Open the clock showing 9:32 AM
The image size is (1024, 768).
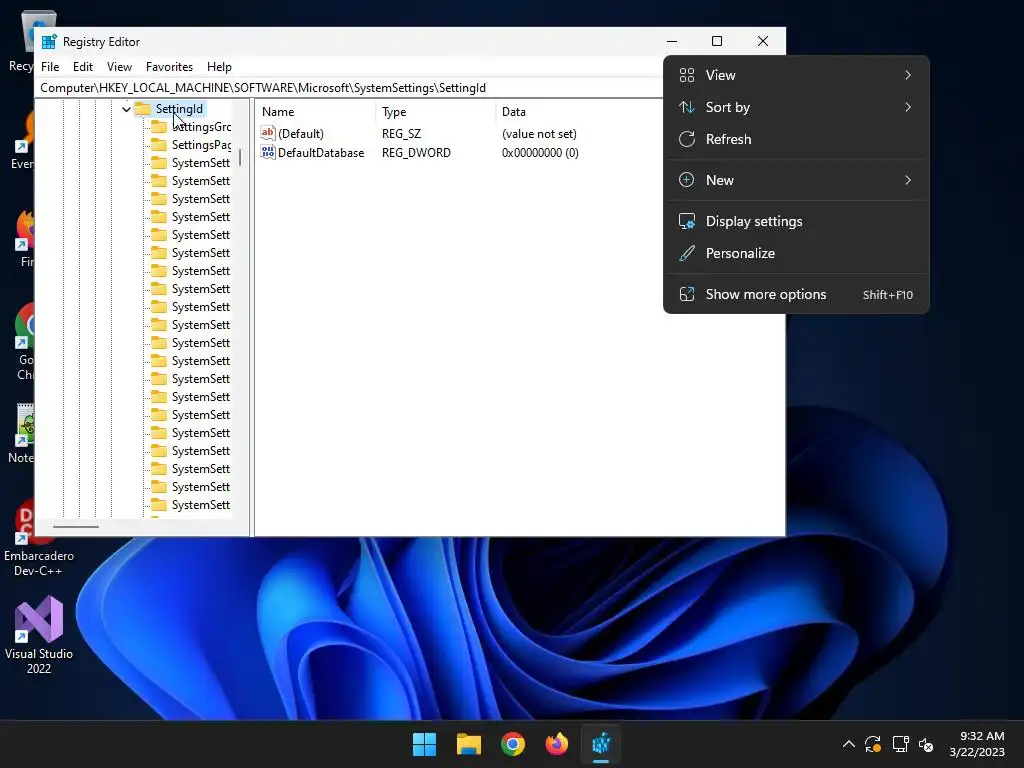coord(976,744)
